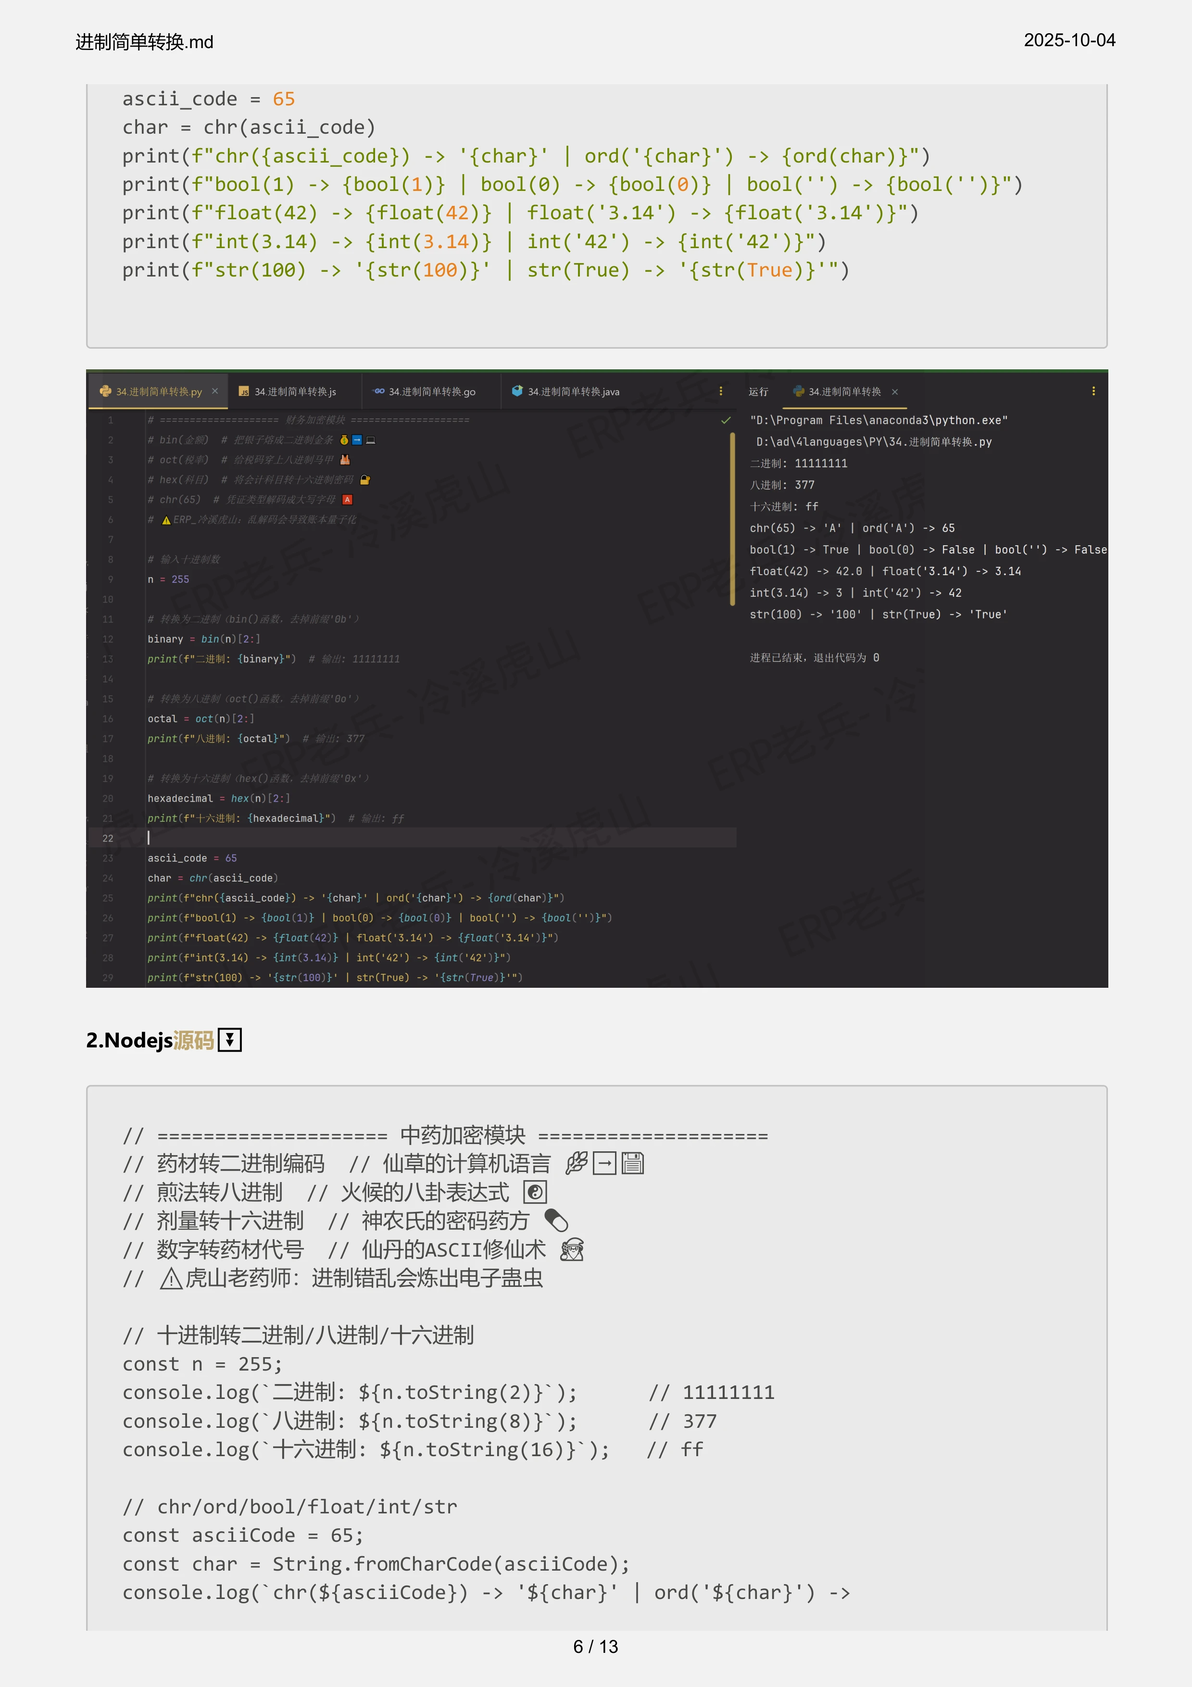This screenshot has height=1687, width=1192.
Task: Open run panel more-options menu
Action: point(1093,392)
